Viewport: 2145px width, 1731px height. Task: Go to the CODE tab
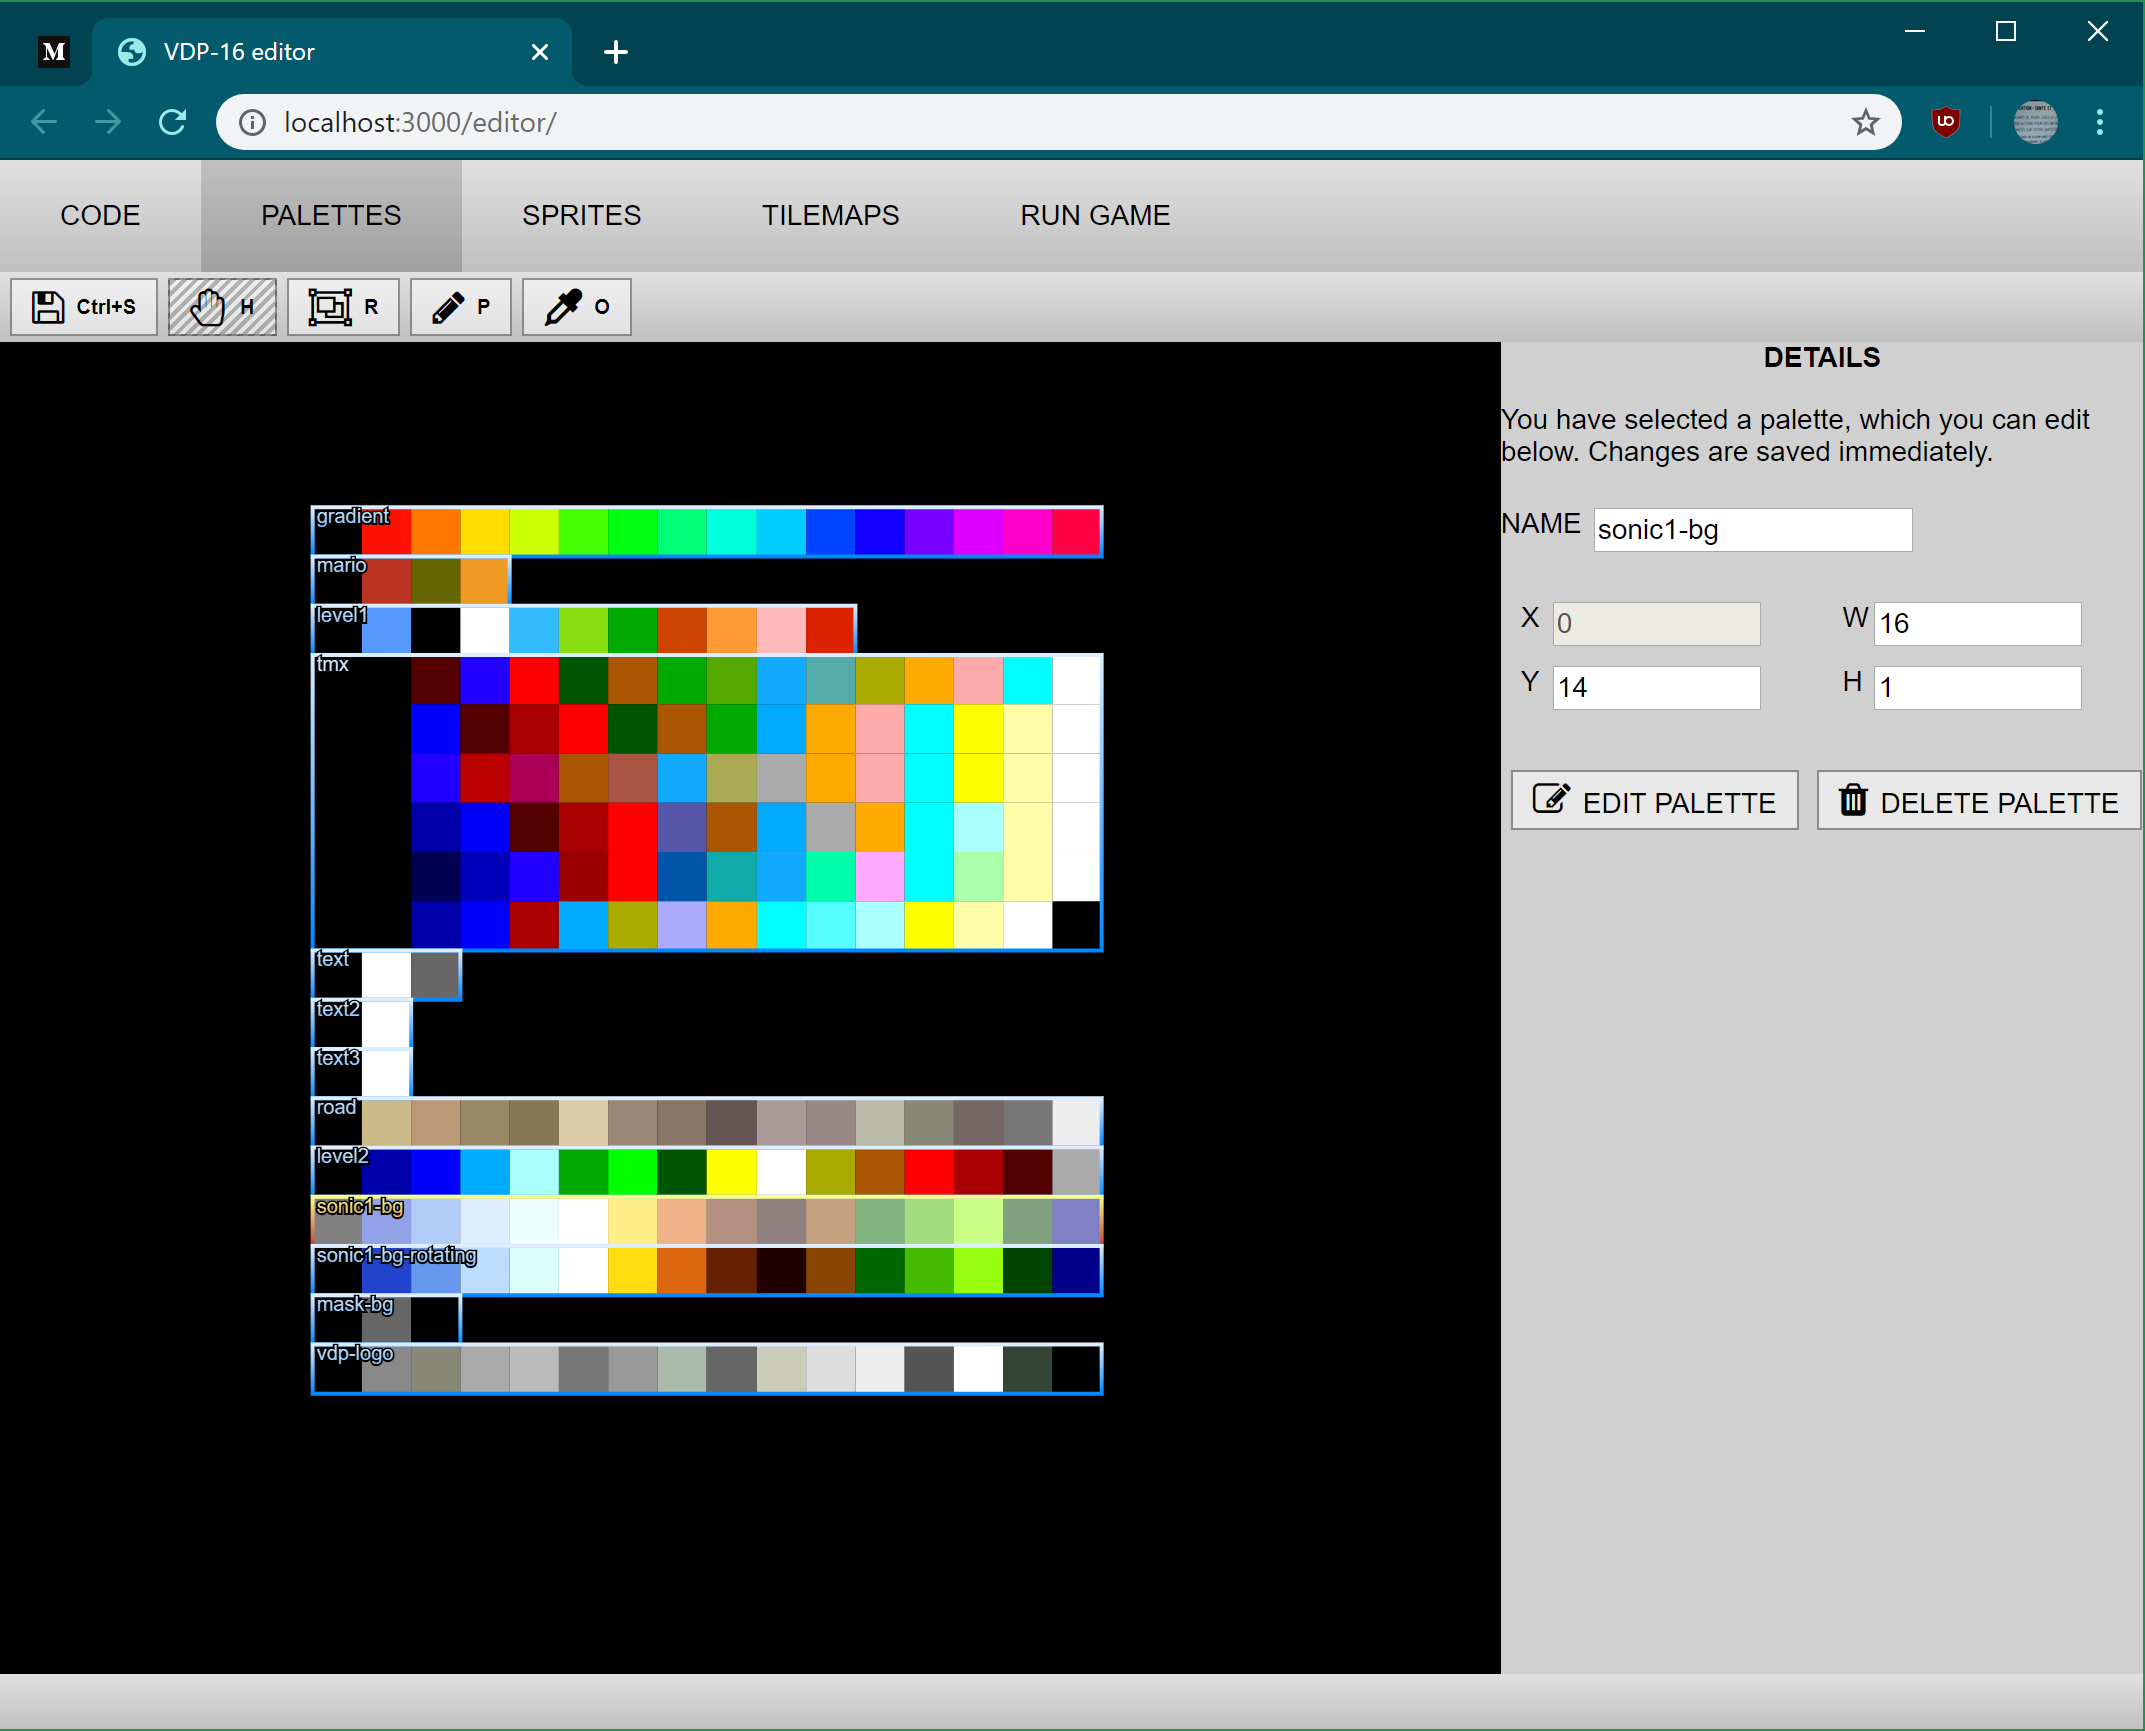[100, 215]
